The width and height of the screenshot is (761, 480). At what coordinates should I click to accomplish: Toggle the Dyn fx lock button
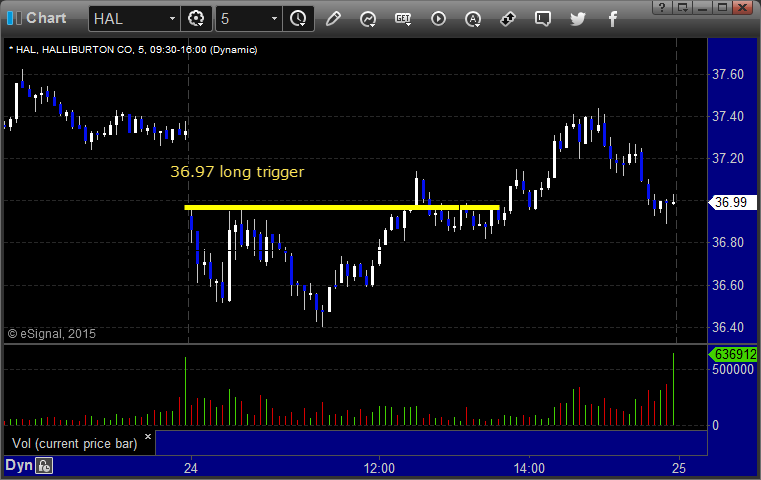44,466
